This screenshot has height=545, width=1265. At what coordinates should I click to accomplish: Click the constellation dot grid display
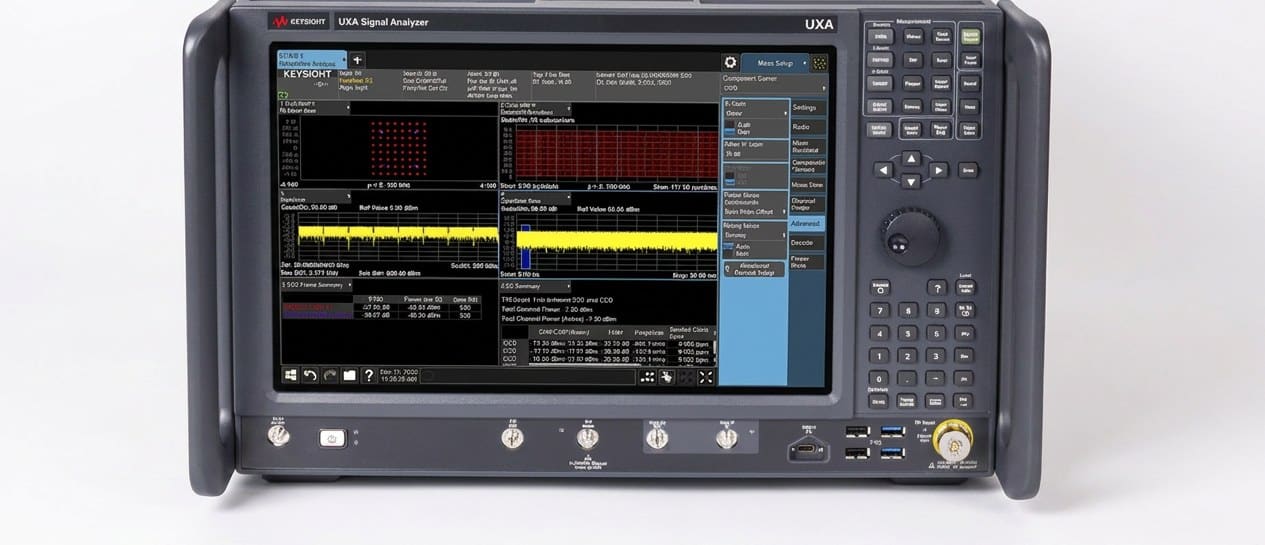[x=399, y=147]
